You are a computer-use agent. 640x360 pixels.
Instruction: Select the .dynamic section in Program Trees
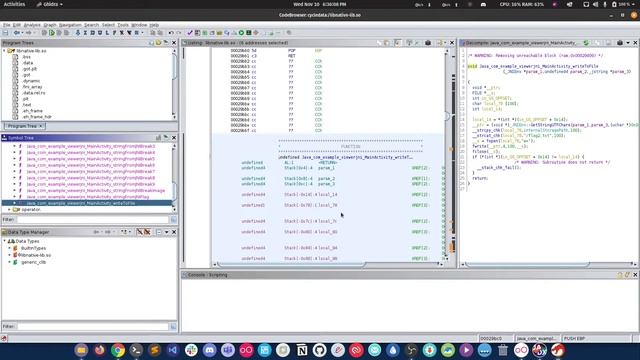[31, 81]
